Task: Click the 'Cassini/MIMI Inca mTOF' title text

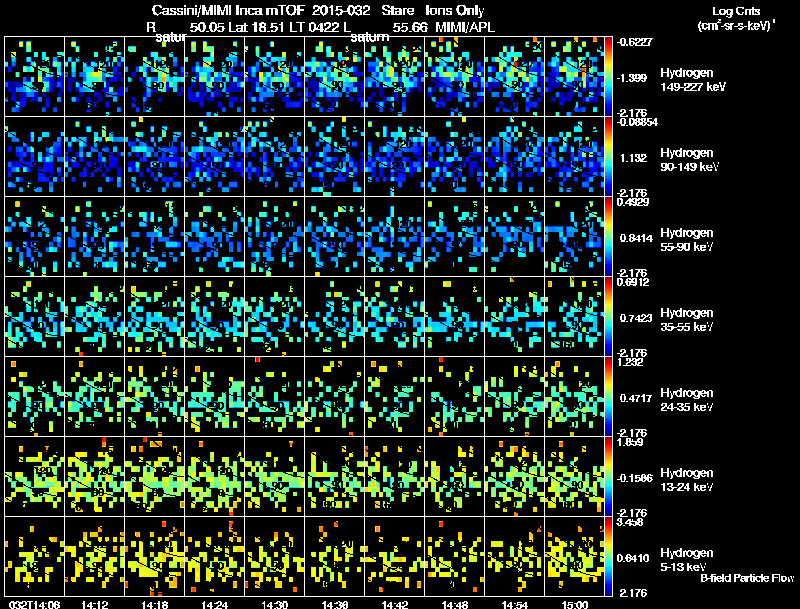Action: (x=228, y=10)
